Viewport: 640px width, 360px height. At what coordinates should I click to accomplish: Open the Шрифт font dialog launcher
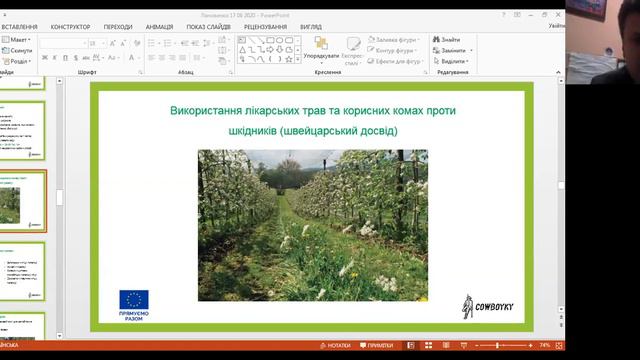[x=140, y=72]
